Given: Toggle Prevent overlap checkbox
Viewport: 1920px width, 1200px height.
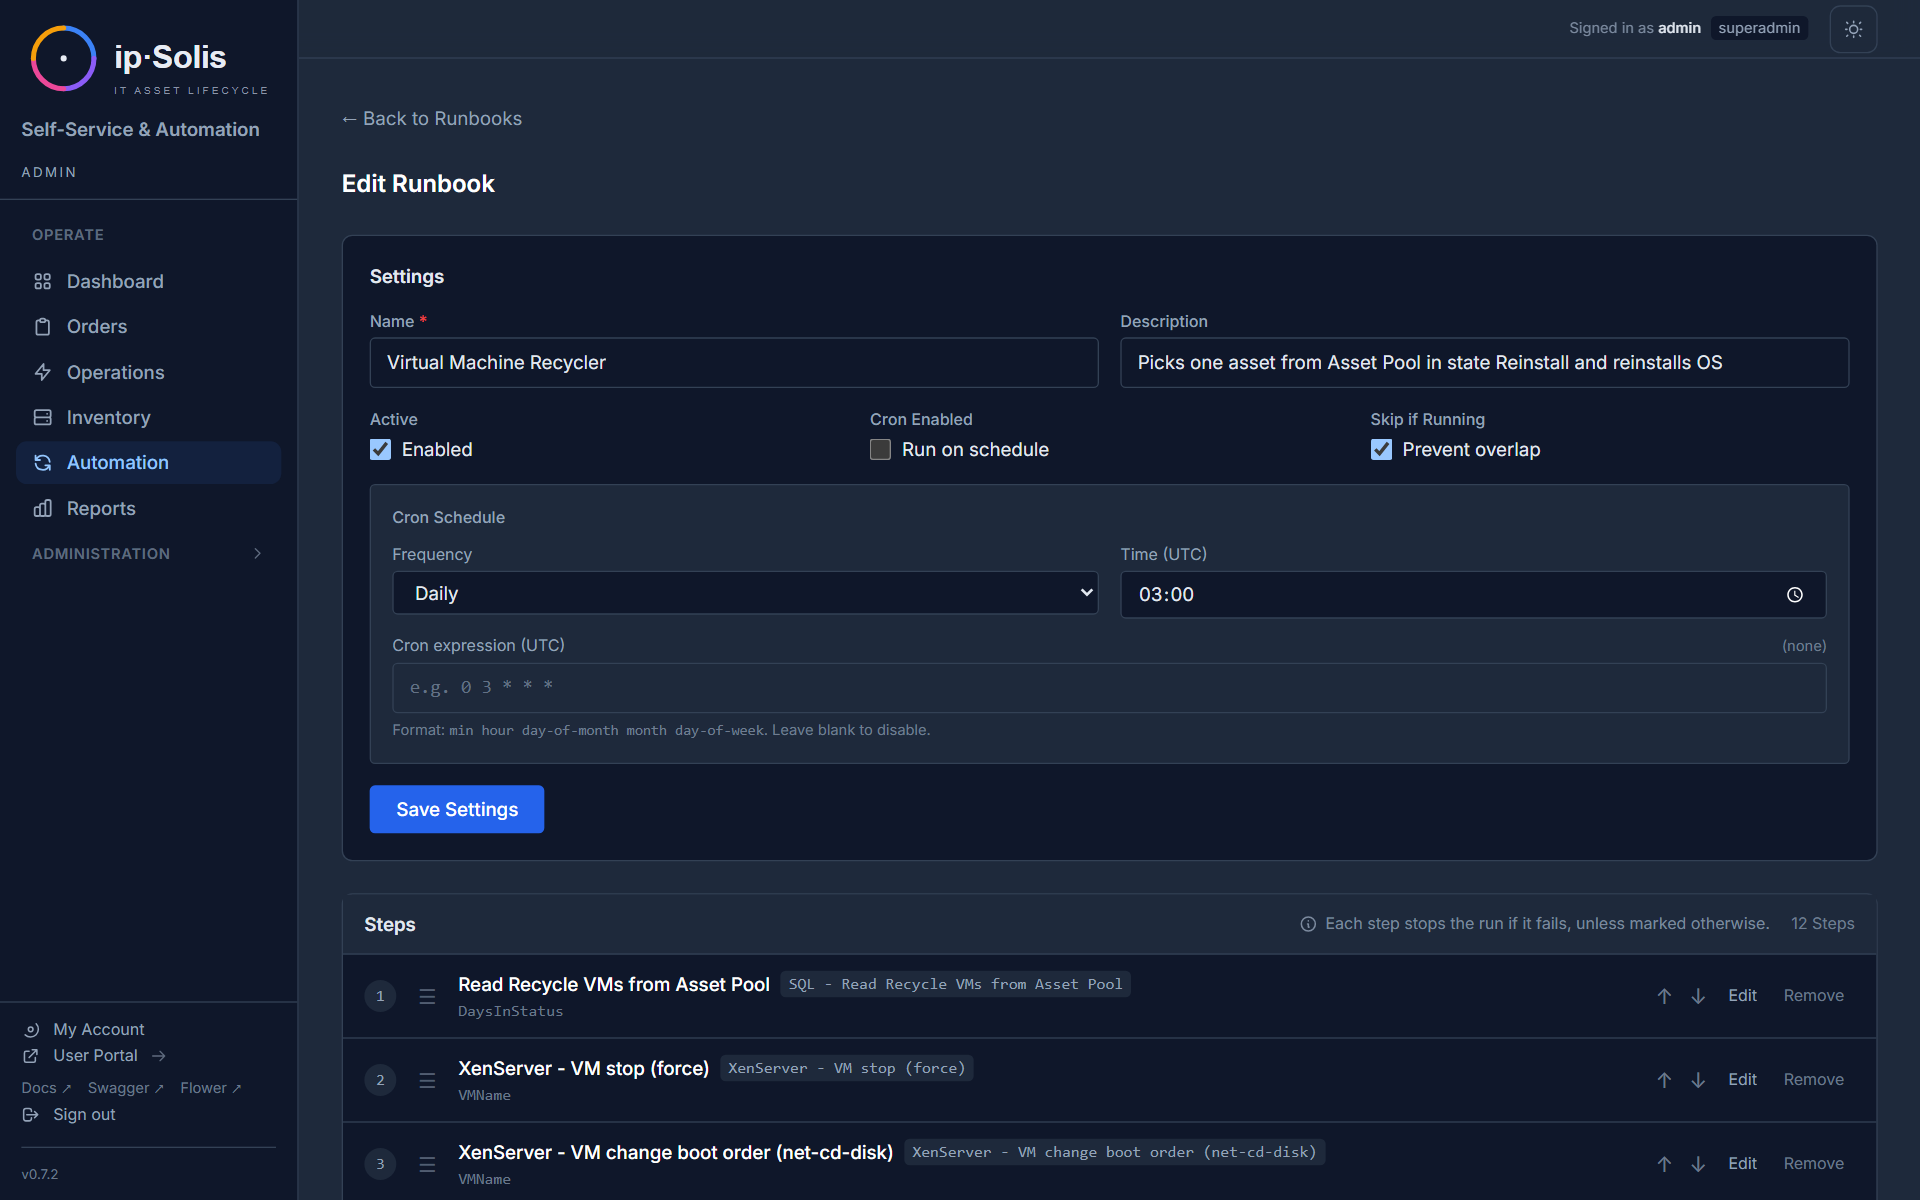Looking at the screenshot, I should (x=1381, y=450).
